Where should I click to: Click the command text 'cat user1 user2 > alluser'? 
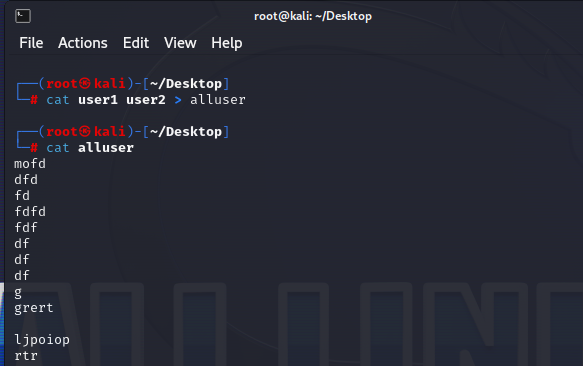click(x=146, y=100)
